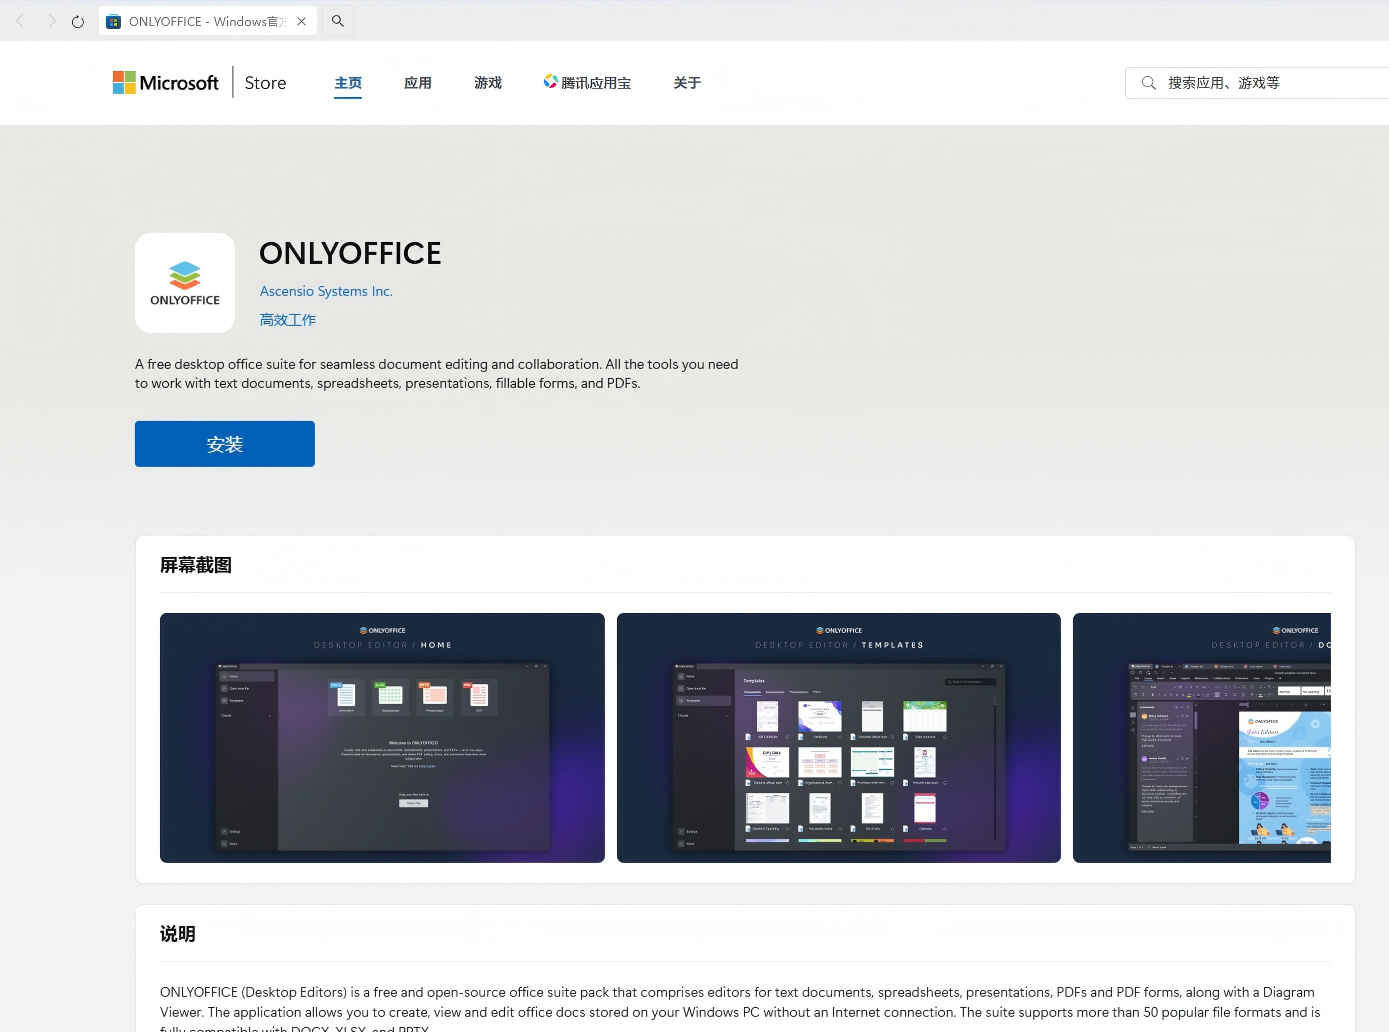Image resolution: width=1389 pixels, height=1032 pixels.
Task: Open the 高效工作 category link
Action: point(288,320)
